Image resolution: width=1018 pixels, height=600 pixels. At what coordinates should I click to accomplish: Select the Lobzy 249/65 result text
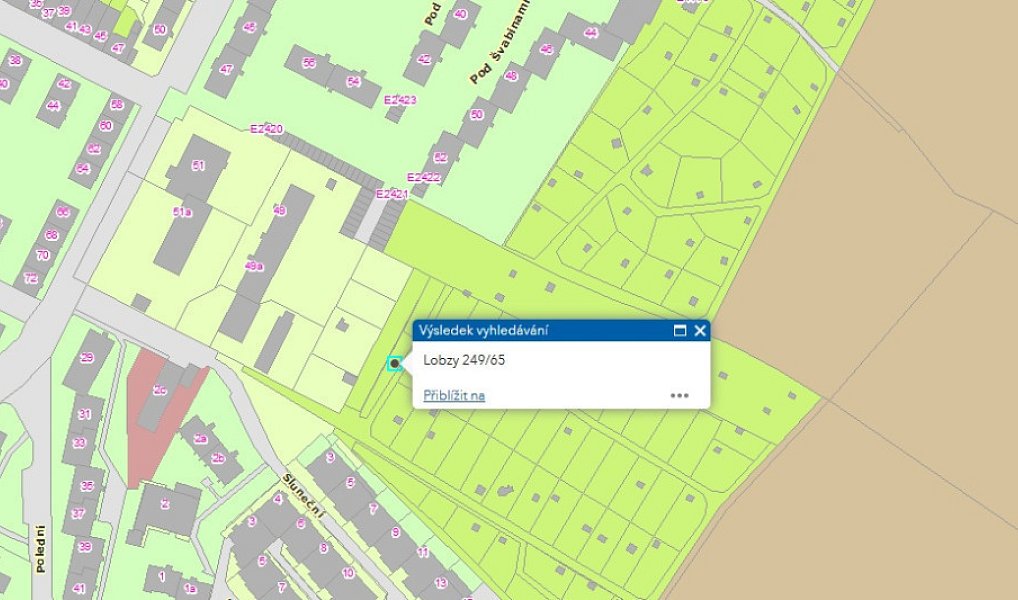pyautogui.click(x=464, y=360)
